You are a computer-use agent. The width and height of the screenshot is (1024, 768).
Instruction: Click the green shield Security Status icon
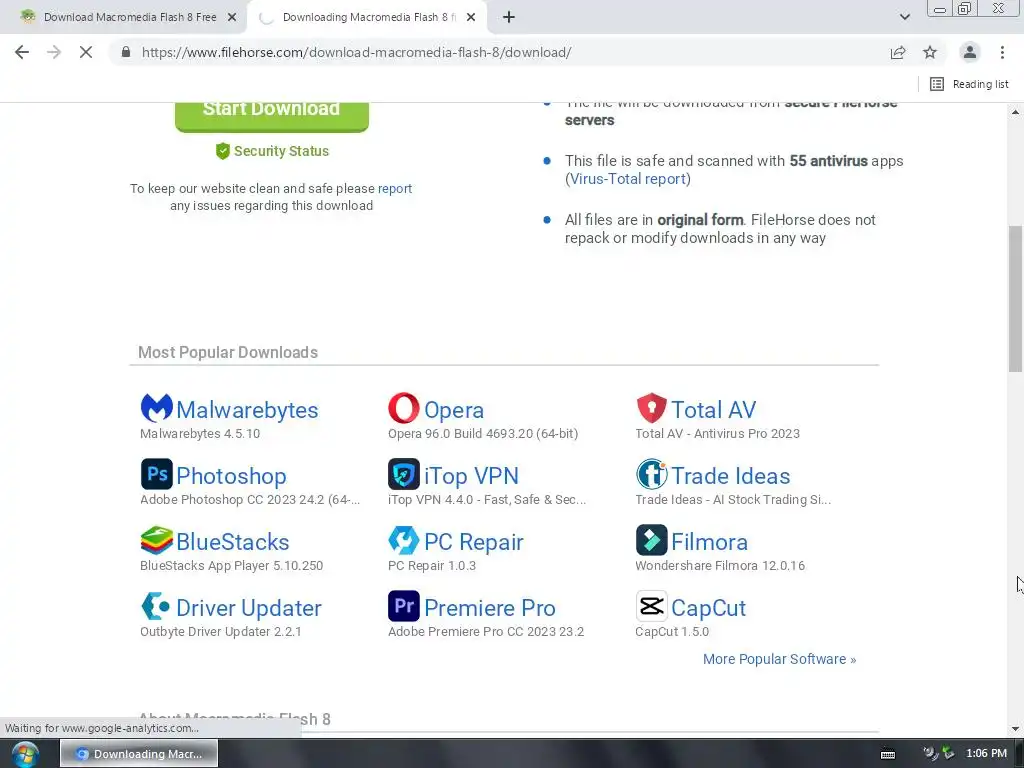pyautogui.click(x=223, y=151)
